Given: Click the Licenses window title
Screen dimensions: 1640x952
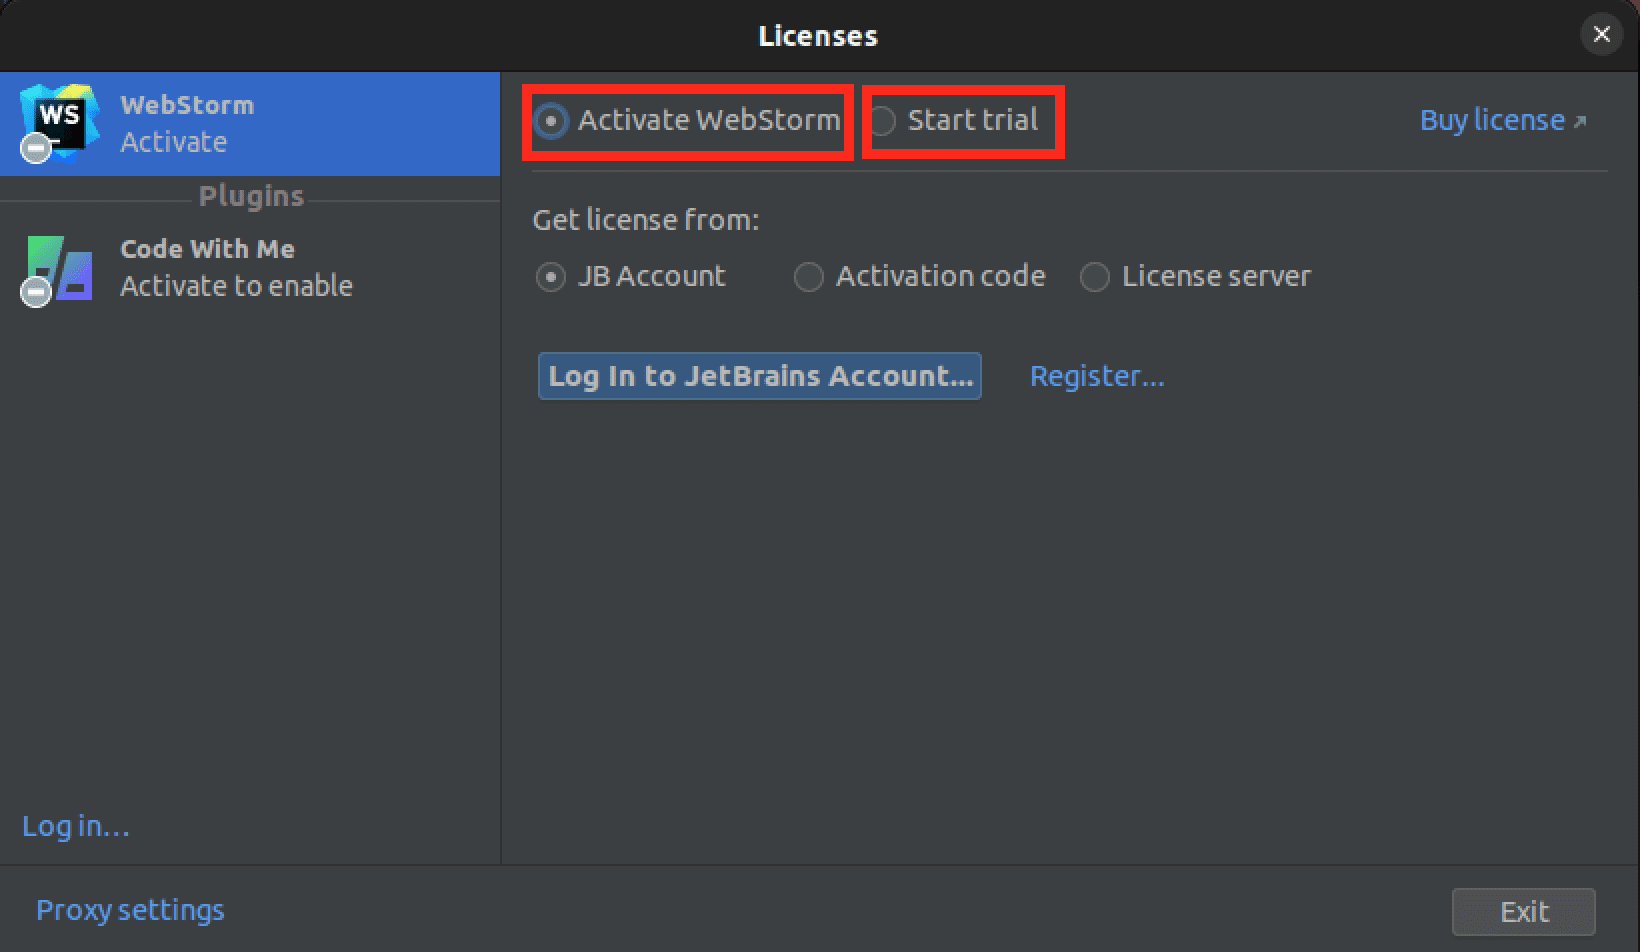Looking at the screenshot, I should 818,36.
